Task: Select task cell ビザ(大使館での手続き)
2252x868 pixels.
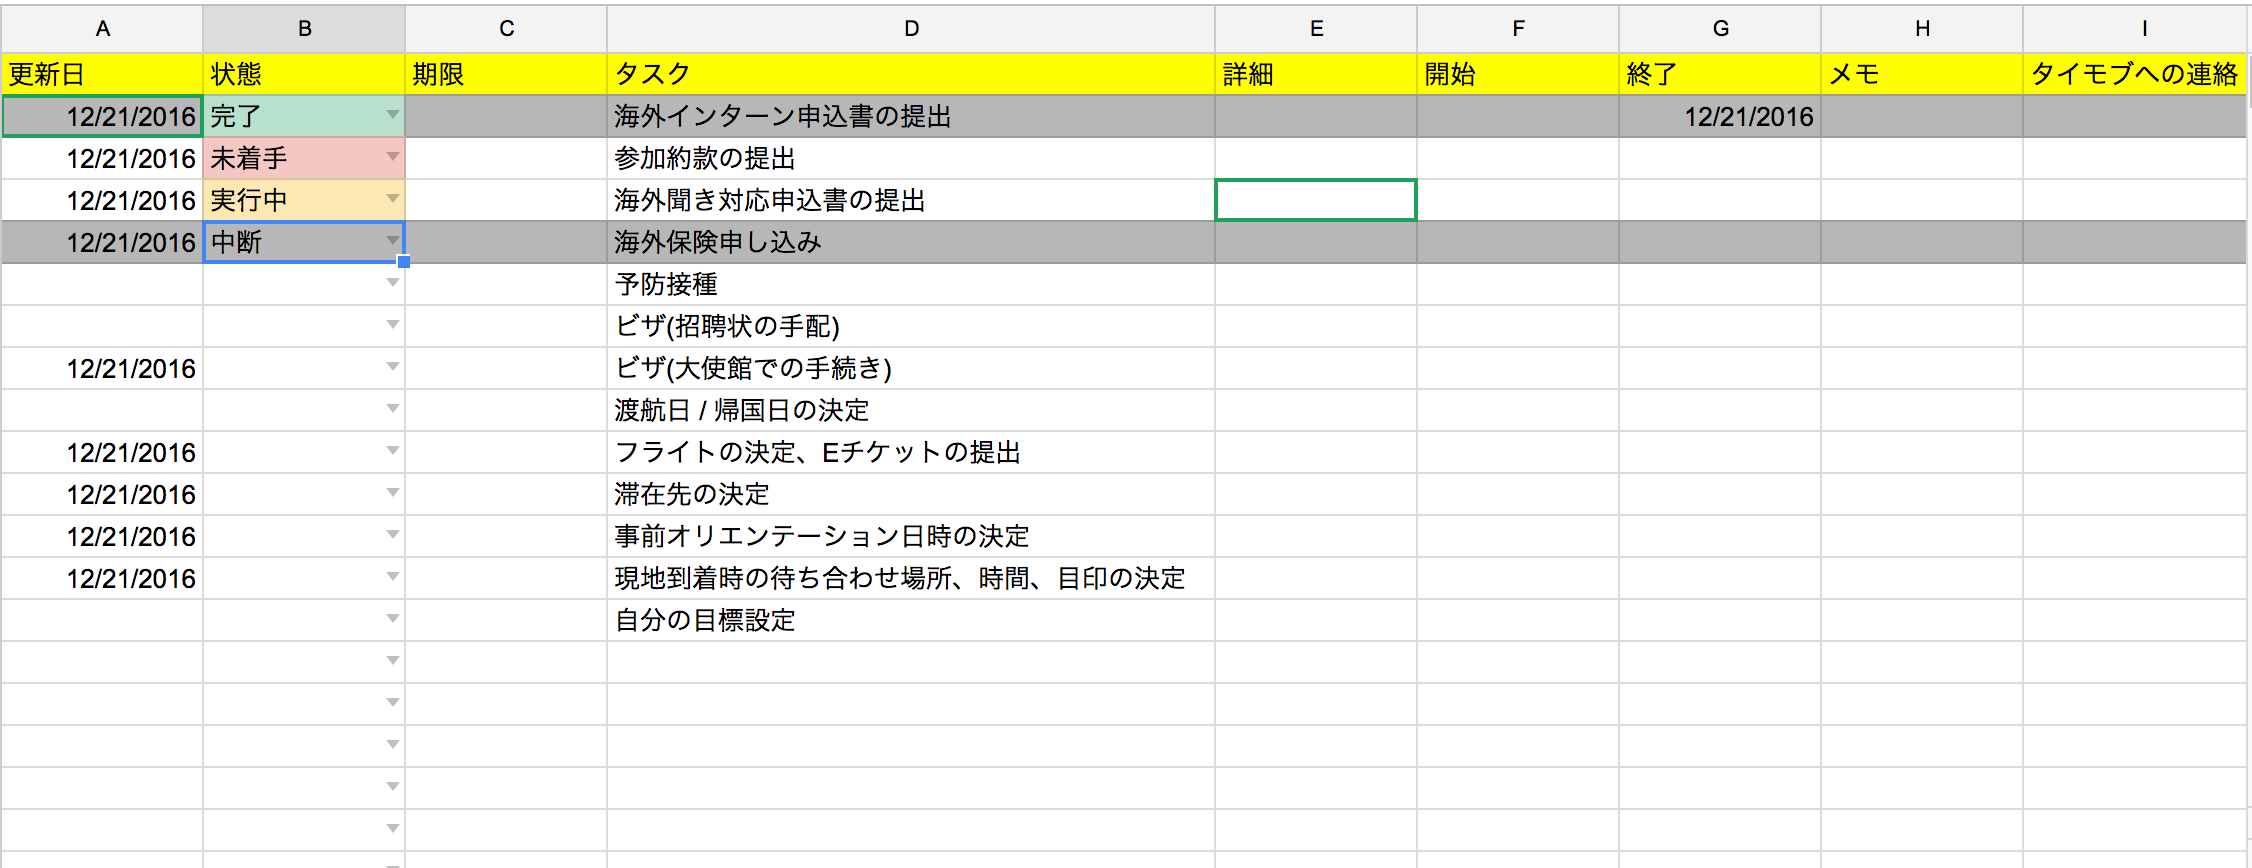Action: tap(911, 368)
